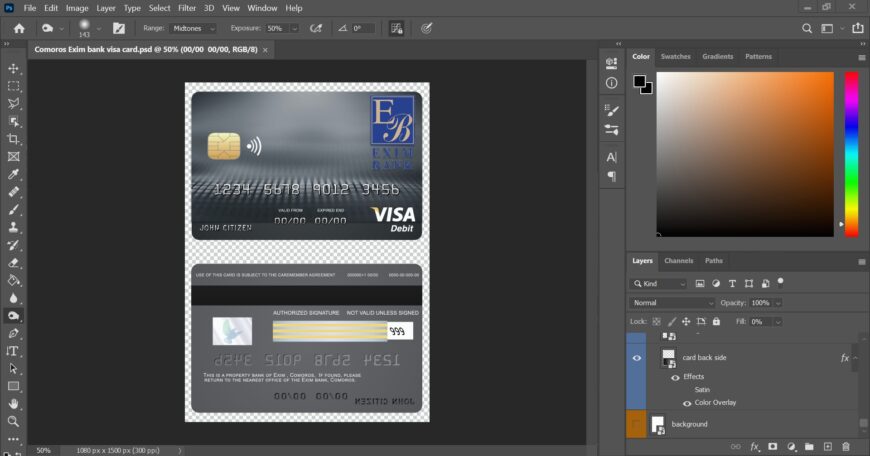This screenshot has height=456, width=870.
Task: Select the Hand tool
Action: [x=13, y=404]
